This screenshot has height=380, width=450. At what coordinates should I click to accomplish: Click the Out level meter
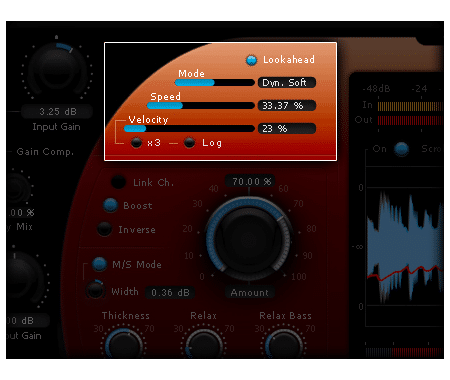coord(410,120)
